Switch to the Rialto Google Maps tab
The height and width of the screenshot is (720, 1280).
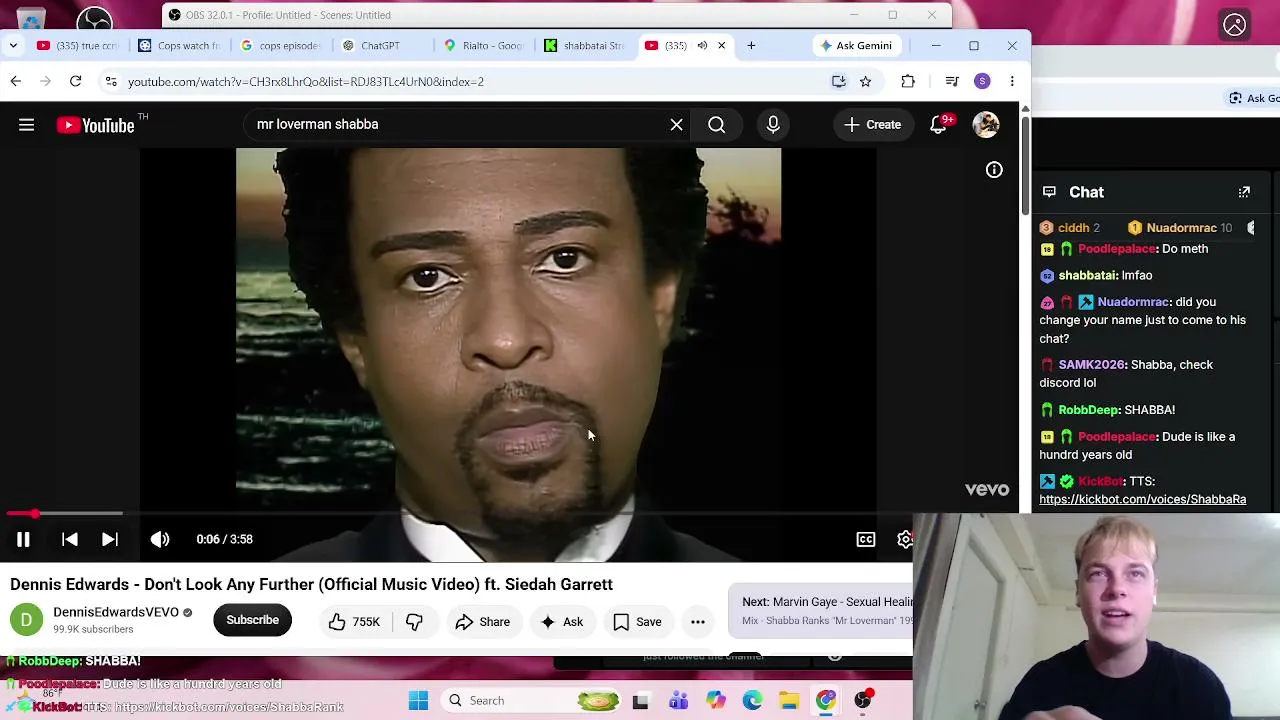pos(484,46)
